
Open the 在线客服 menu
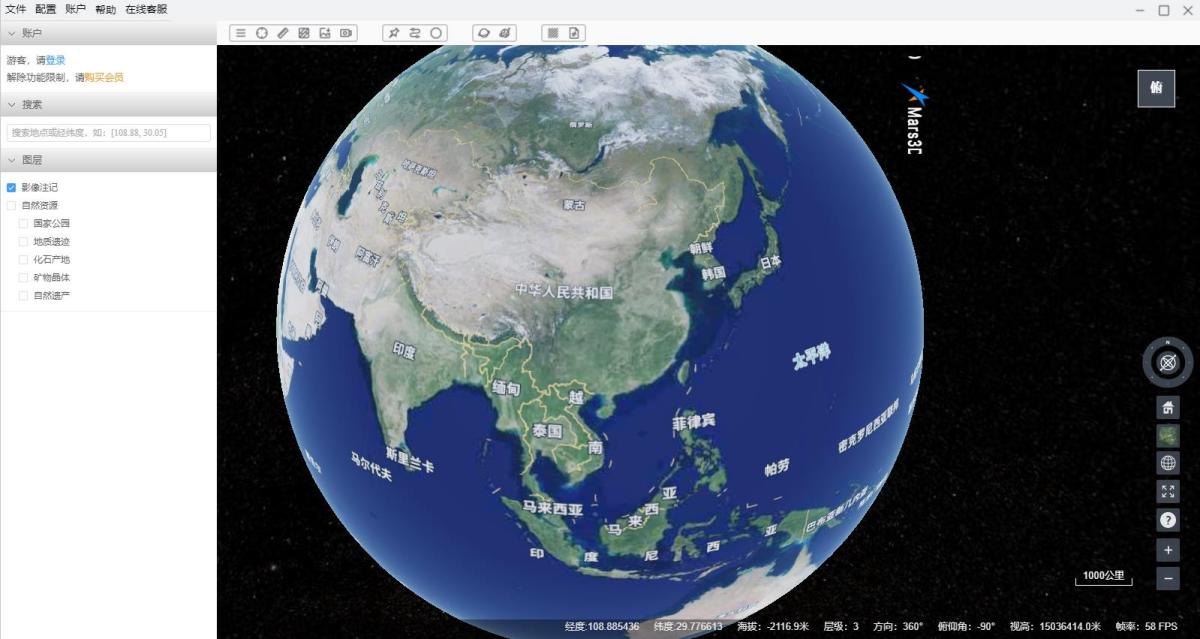[146, 9]
